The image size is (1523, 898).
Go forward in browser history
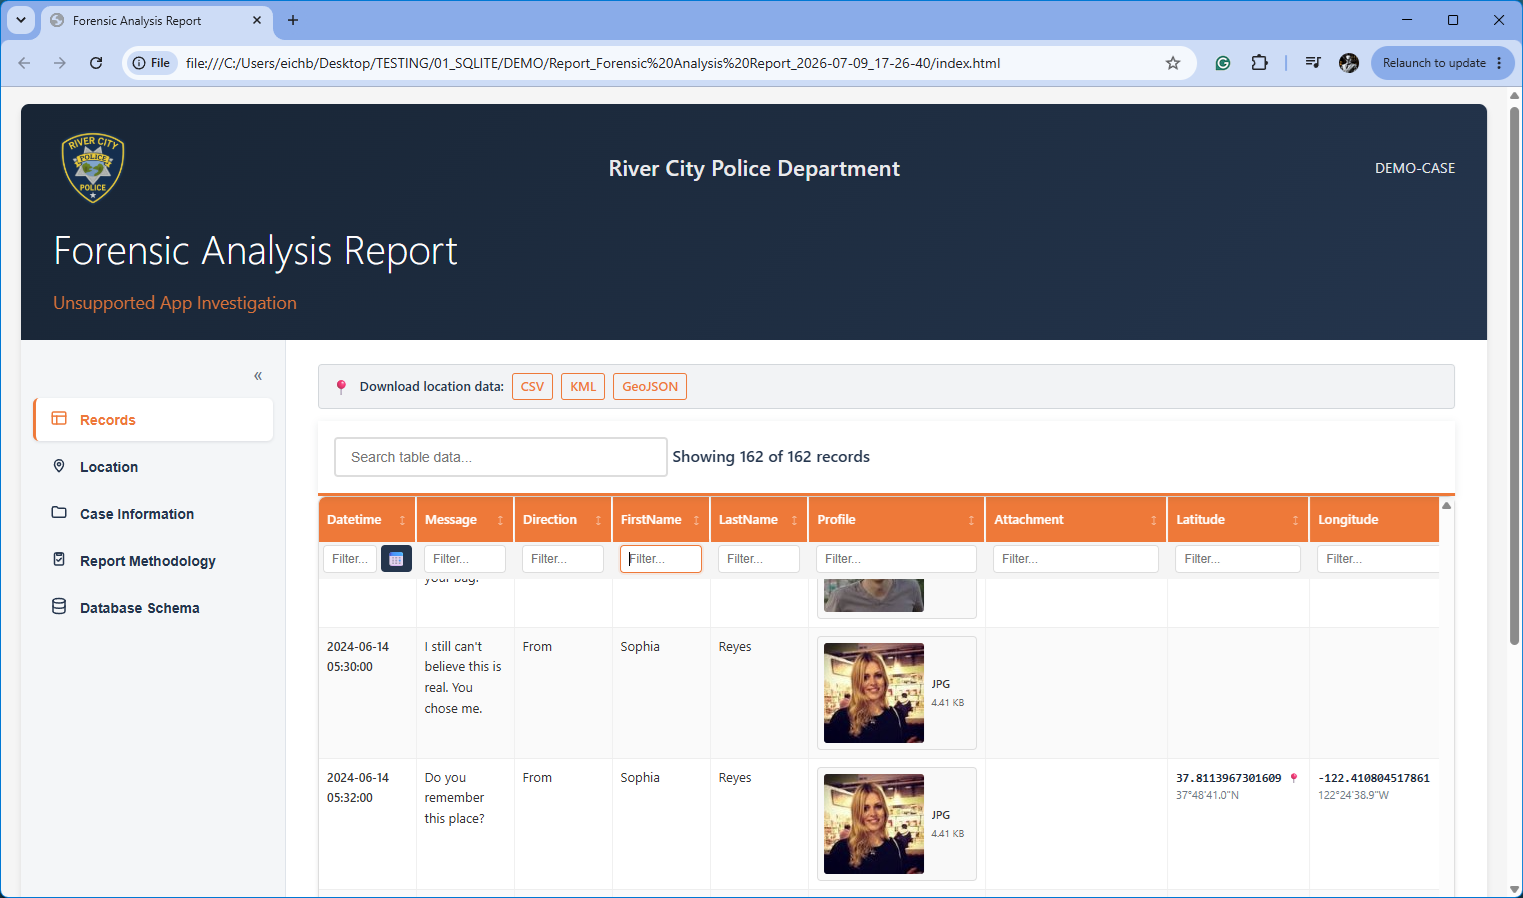60,63
